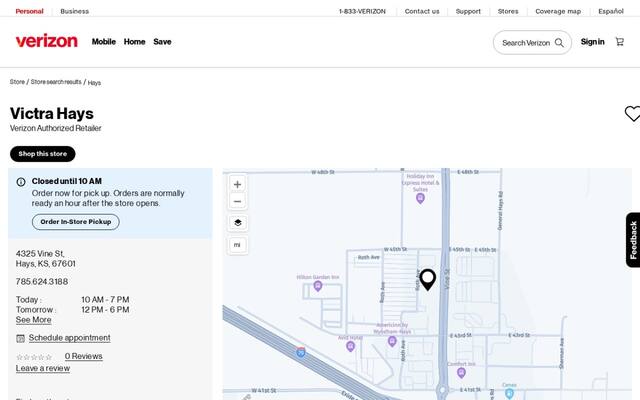
Task: Click the 1-833-VERIZON link
Action: [x=362, y=11]
